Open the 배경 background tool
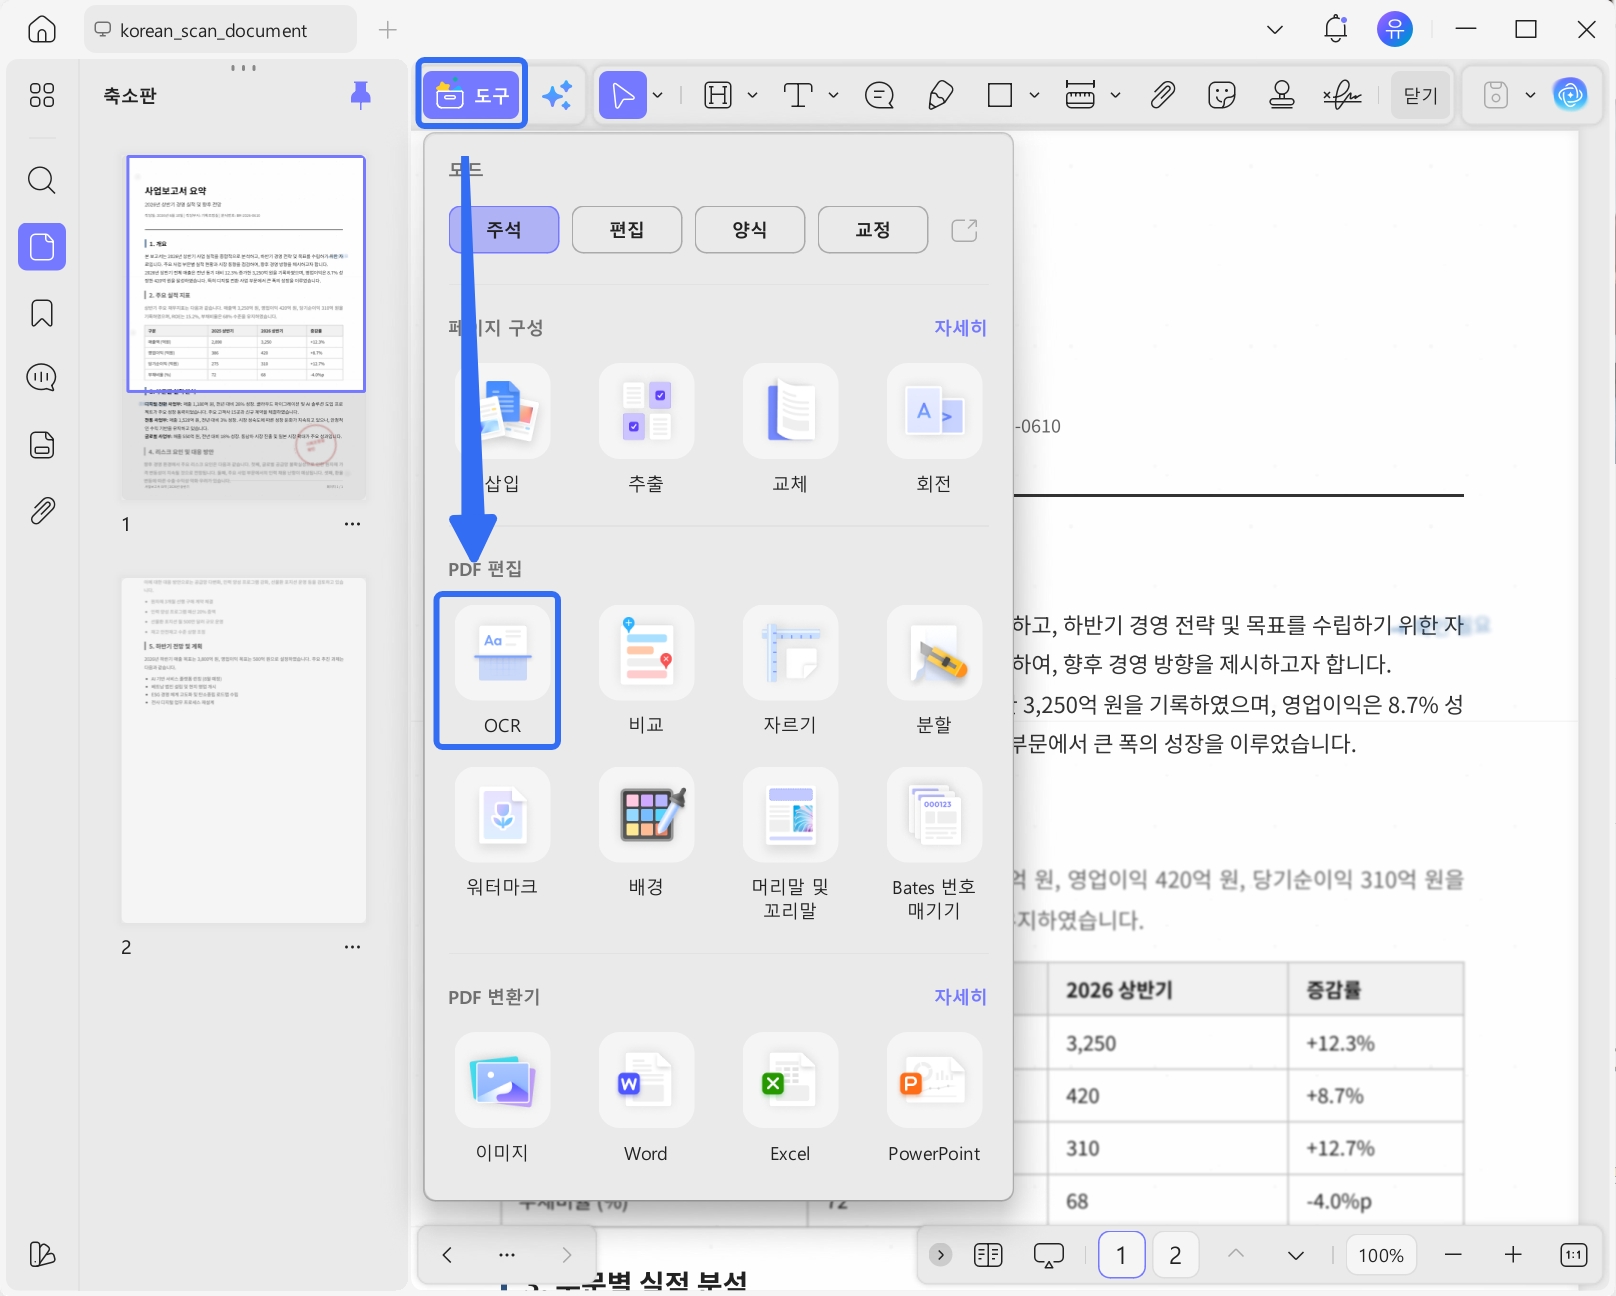The height and width of the screenshot is (1296, 1616). pos(646,832)
